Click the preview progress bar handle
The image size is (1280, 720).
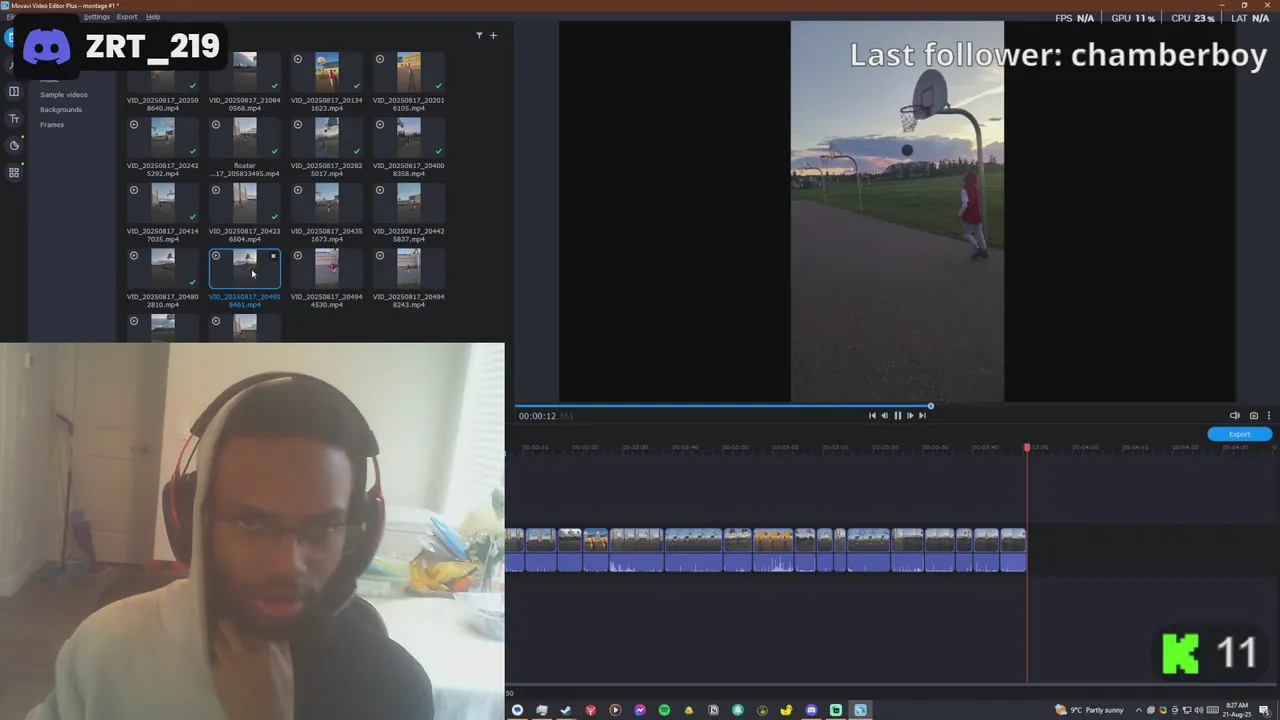point(930,406)
